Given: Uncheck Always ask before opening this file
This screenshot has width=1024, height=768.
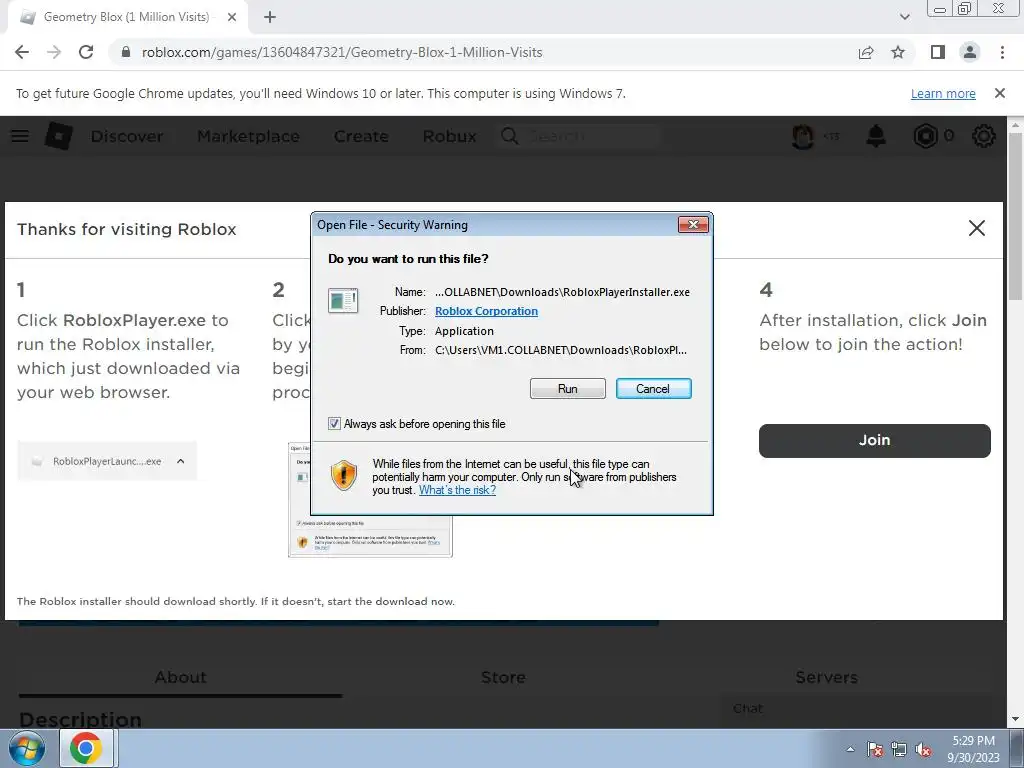Looking at the screenshot, I should (x=334, y=424).
